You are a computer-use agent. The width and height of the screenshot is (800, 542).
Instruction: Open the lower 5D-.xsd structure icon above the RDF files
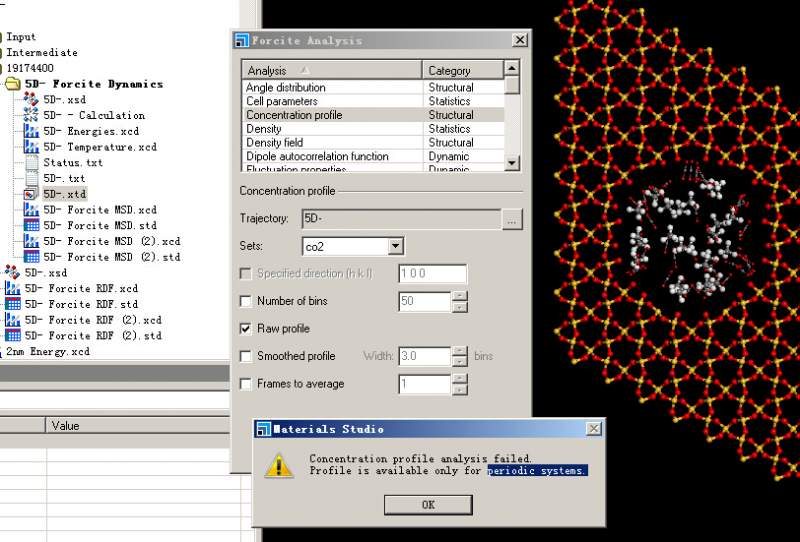(x=12, y=273)
